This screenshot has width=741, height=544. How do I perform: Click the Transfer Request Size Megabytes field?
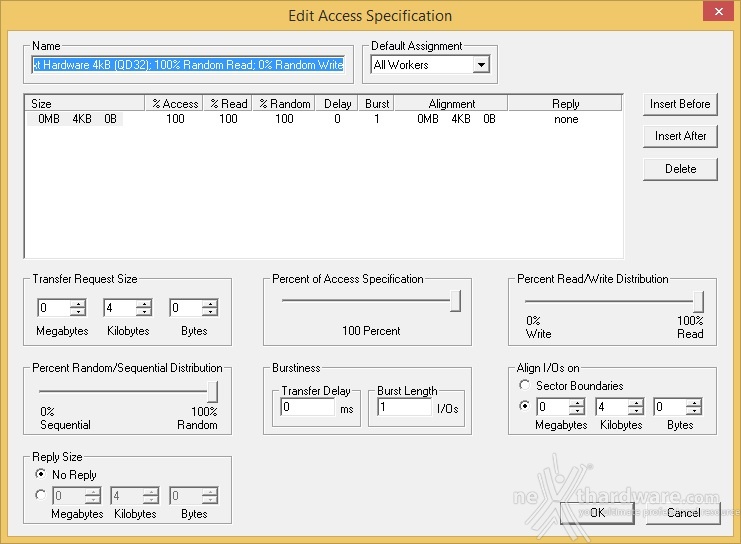coord(54,308)
